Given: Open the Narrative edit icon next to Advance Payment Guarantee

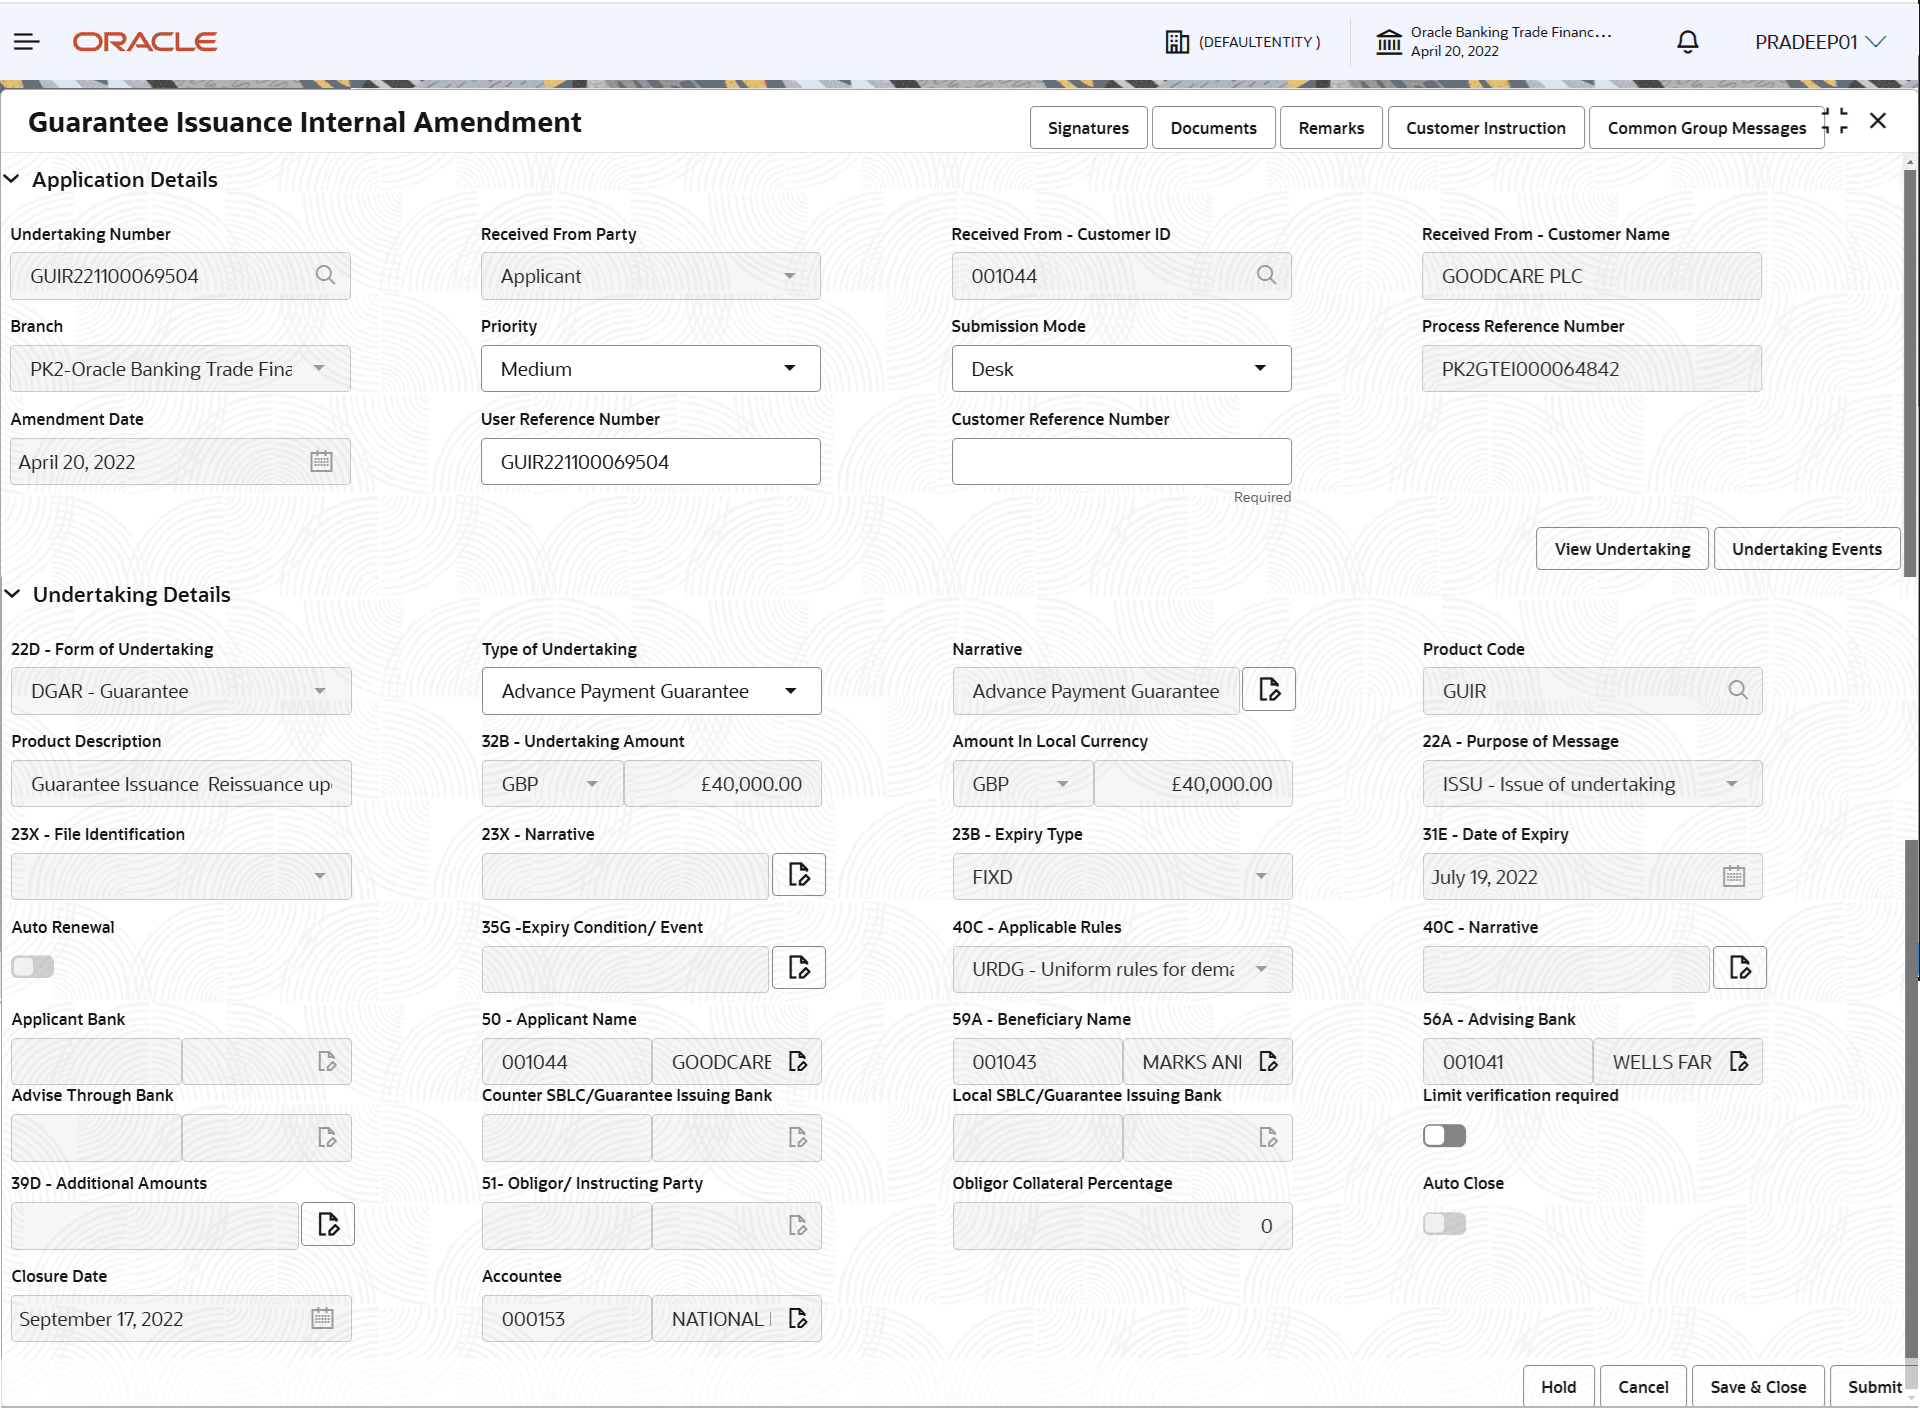Looking at the screenshot, I should 1269,690.
